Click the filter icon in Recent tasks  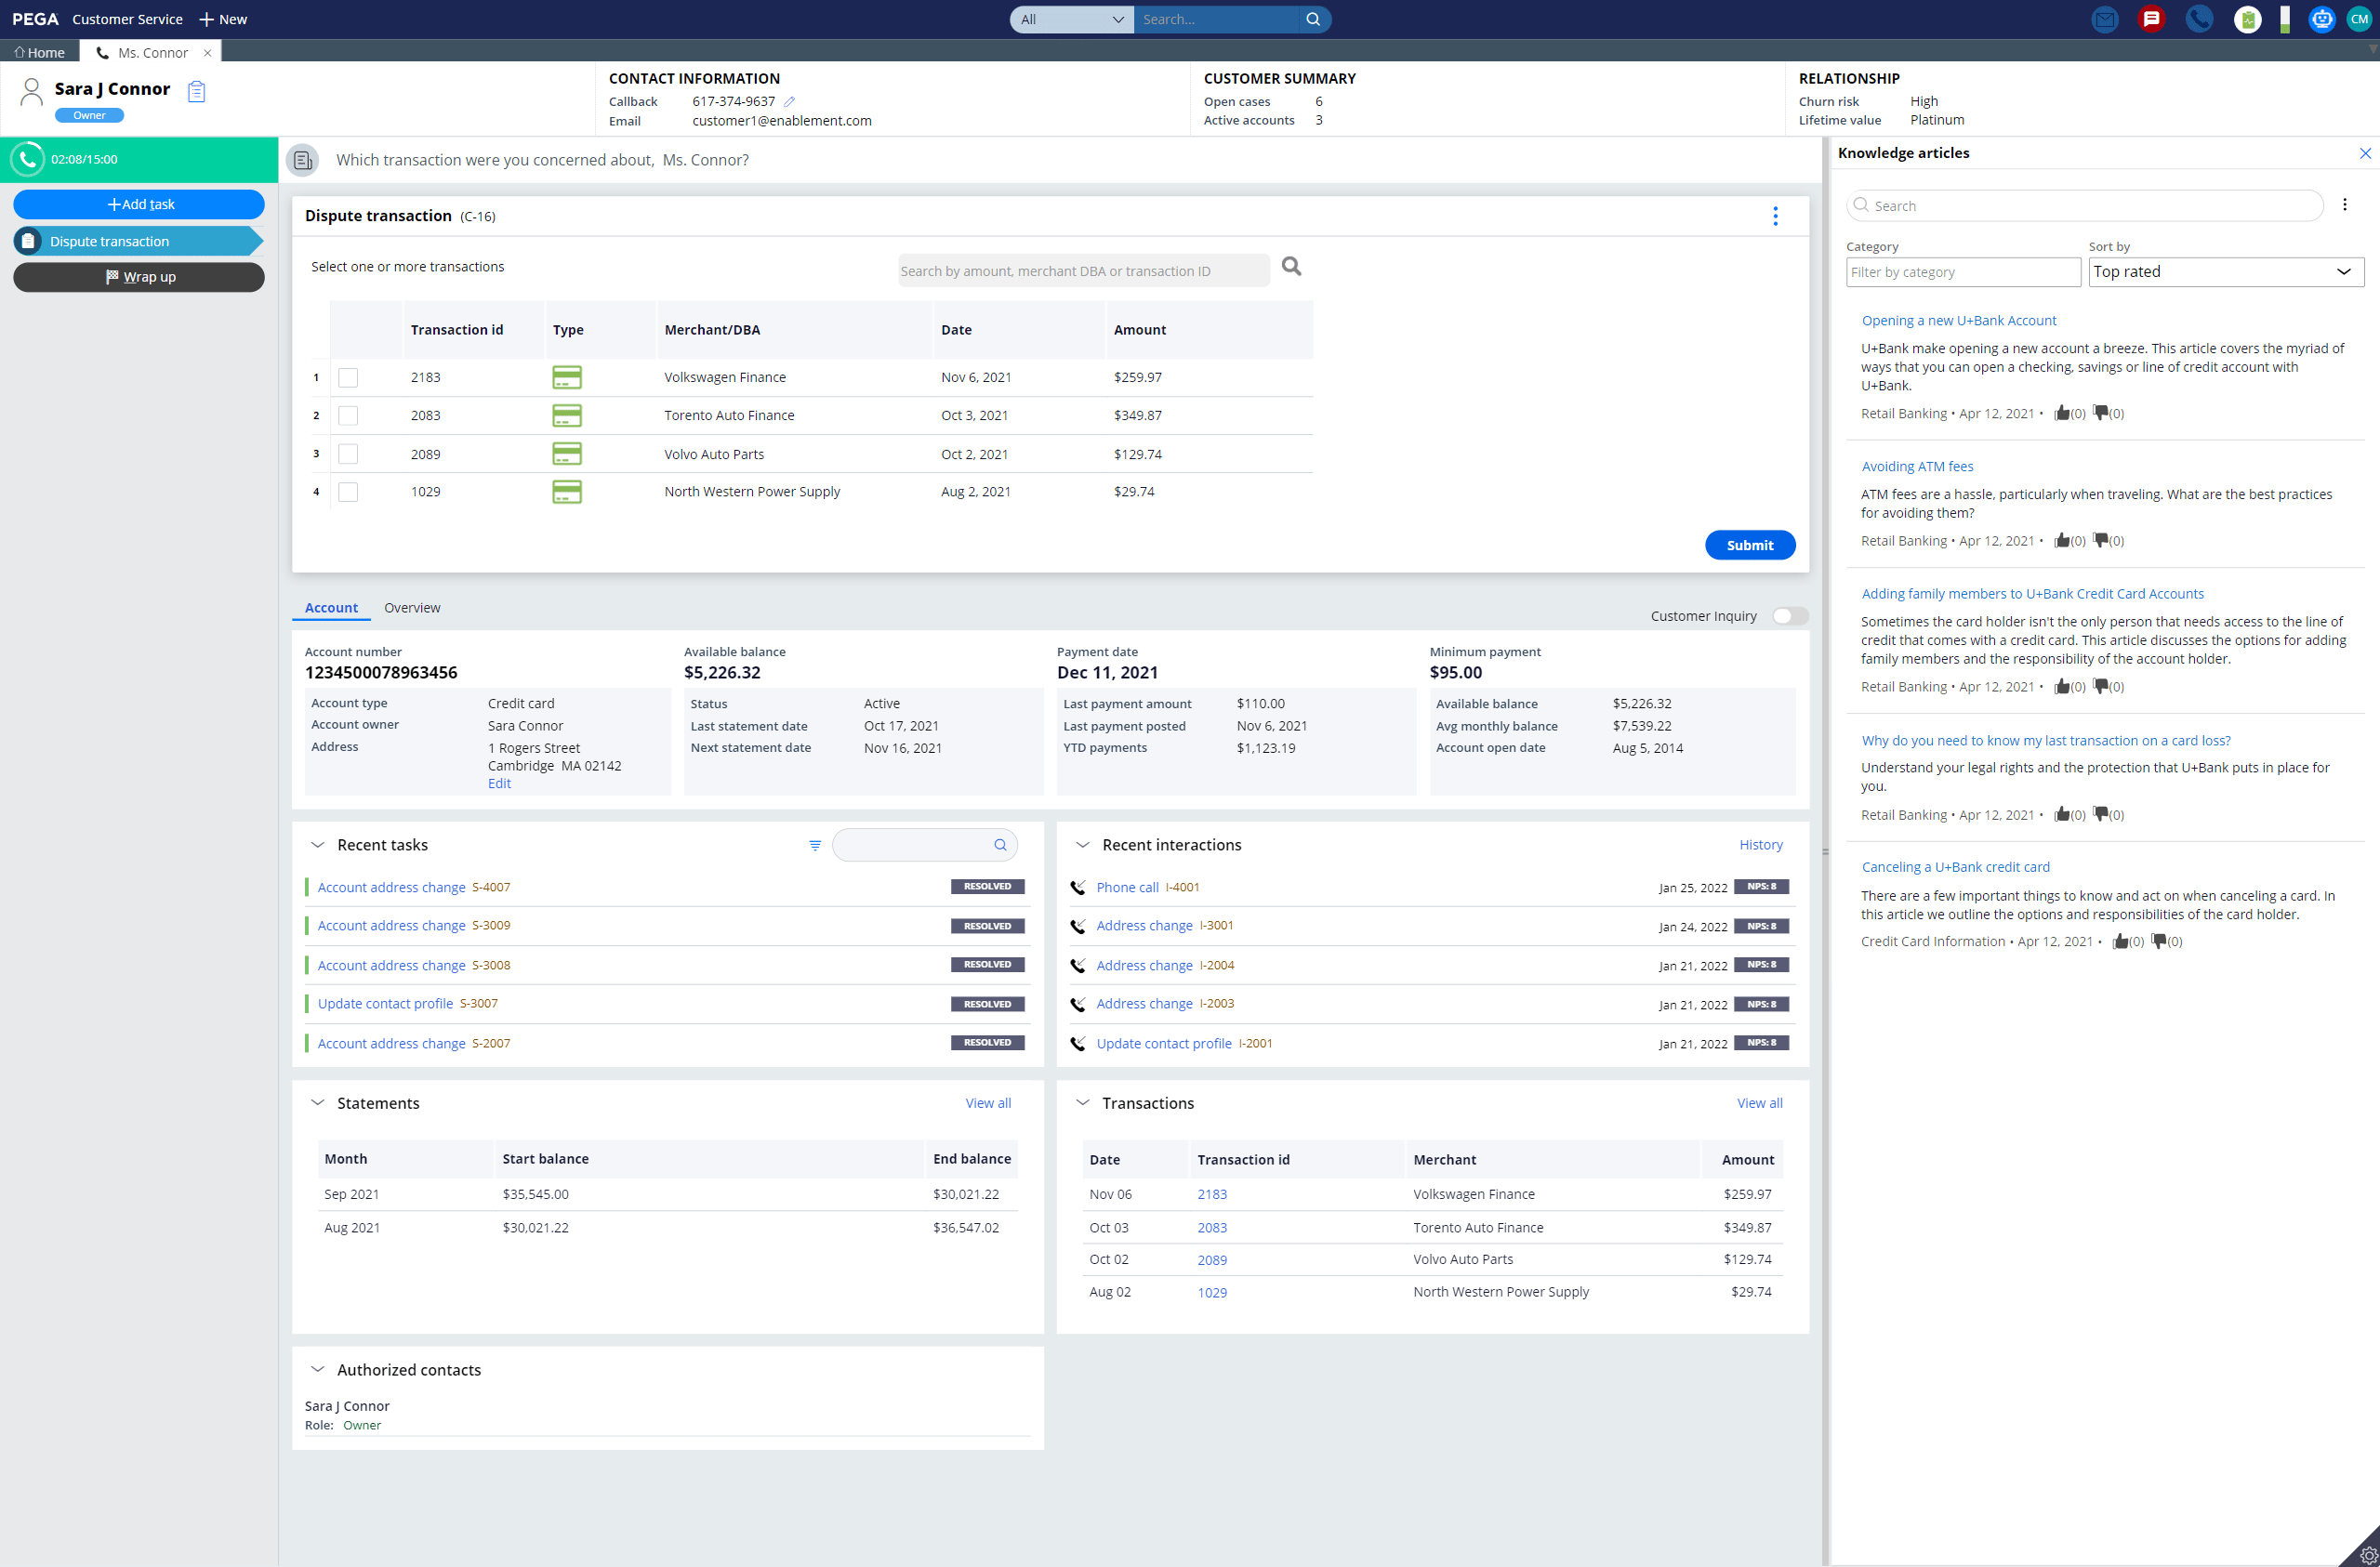(x=815, y=845)
